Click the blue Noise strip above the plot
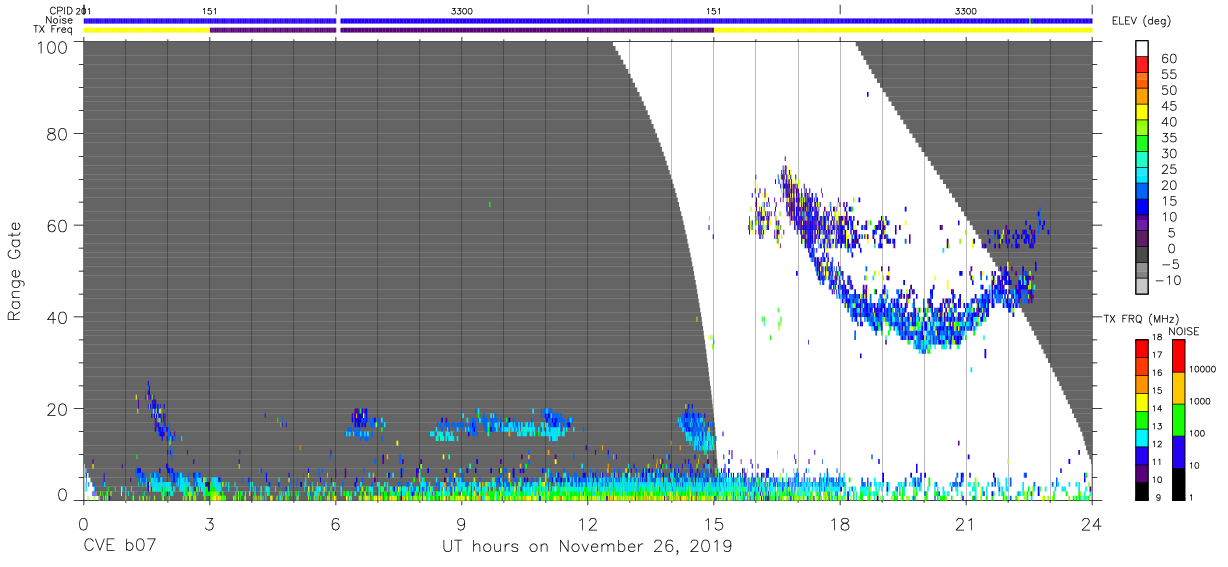 point(588,20)
